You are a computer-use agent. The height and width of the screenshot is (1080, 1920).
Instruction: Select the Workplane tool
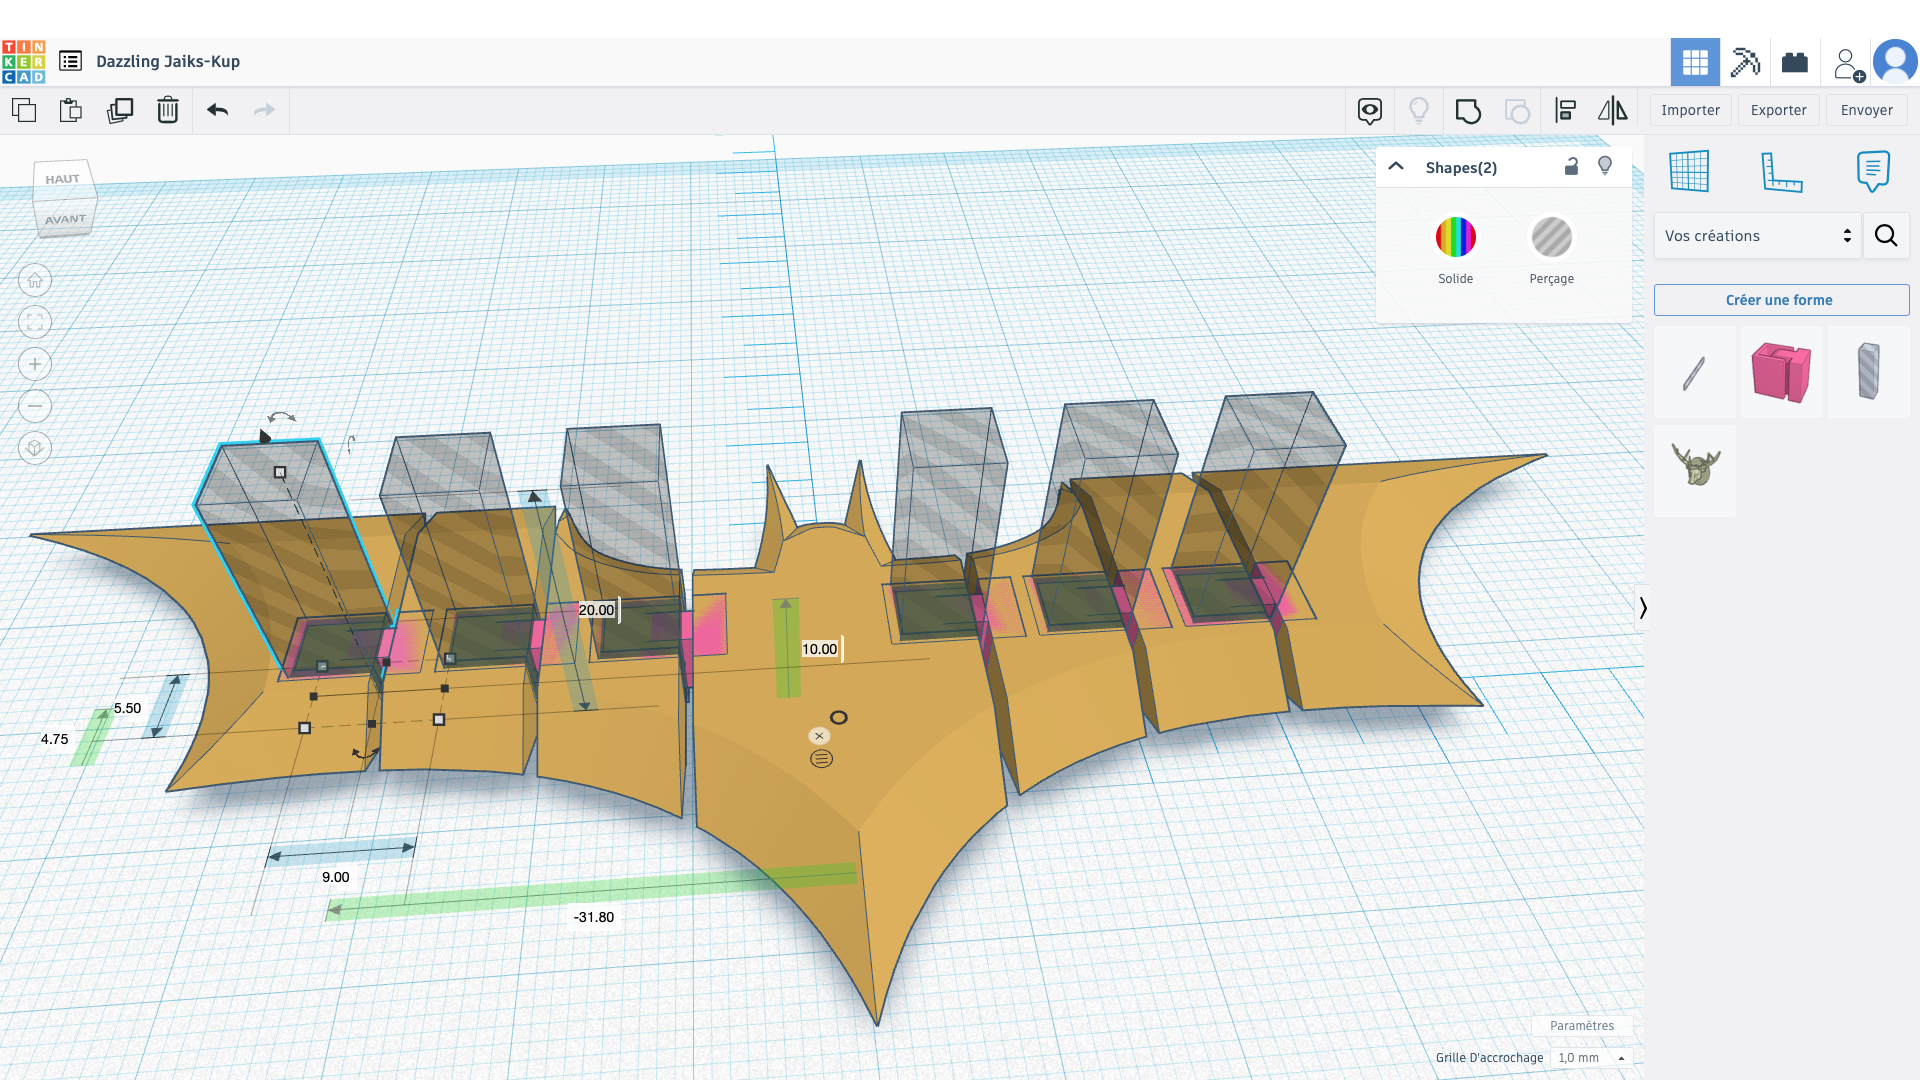[1689, 171]
